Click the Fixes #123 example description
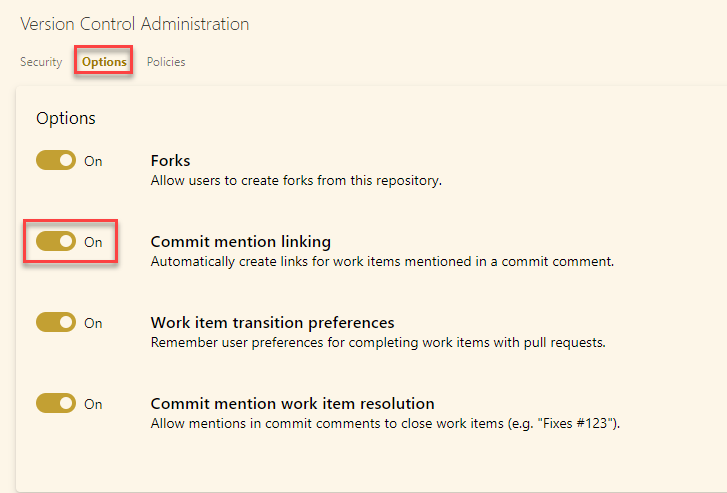 tap(385, 423)
